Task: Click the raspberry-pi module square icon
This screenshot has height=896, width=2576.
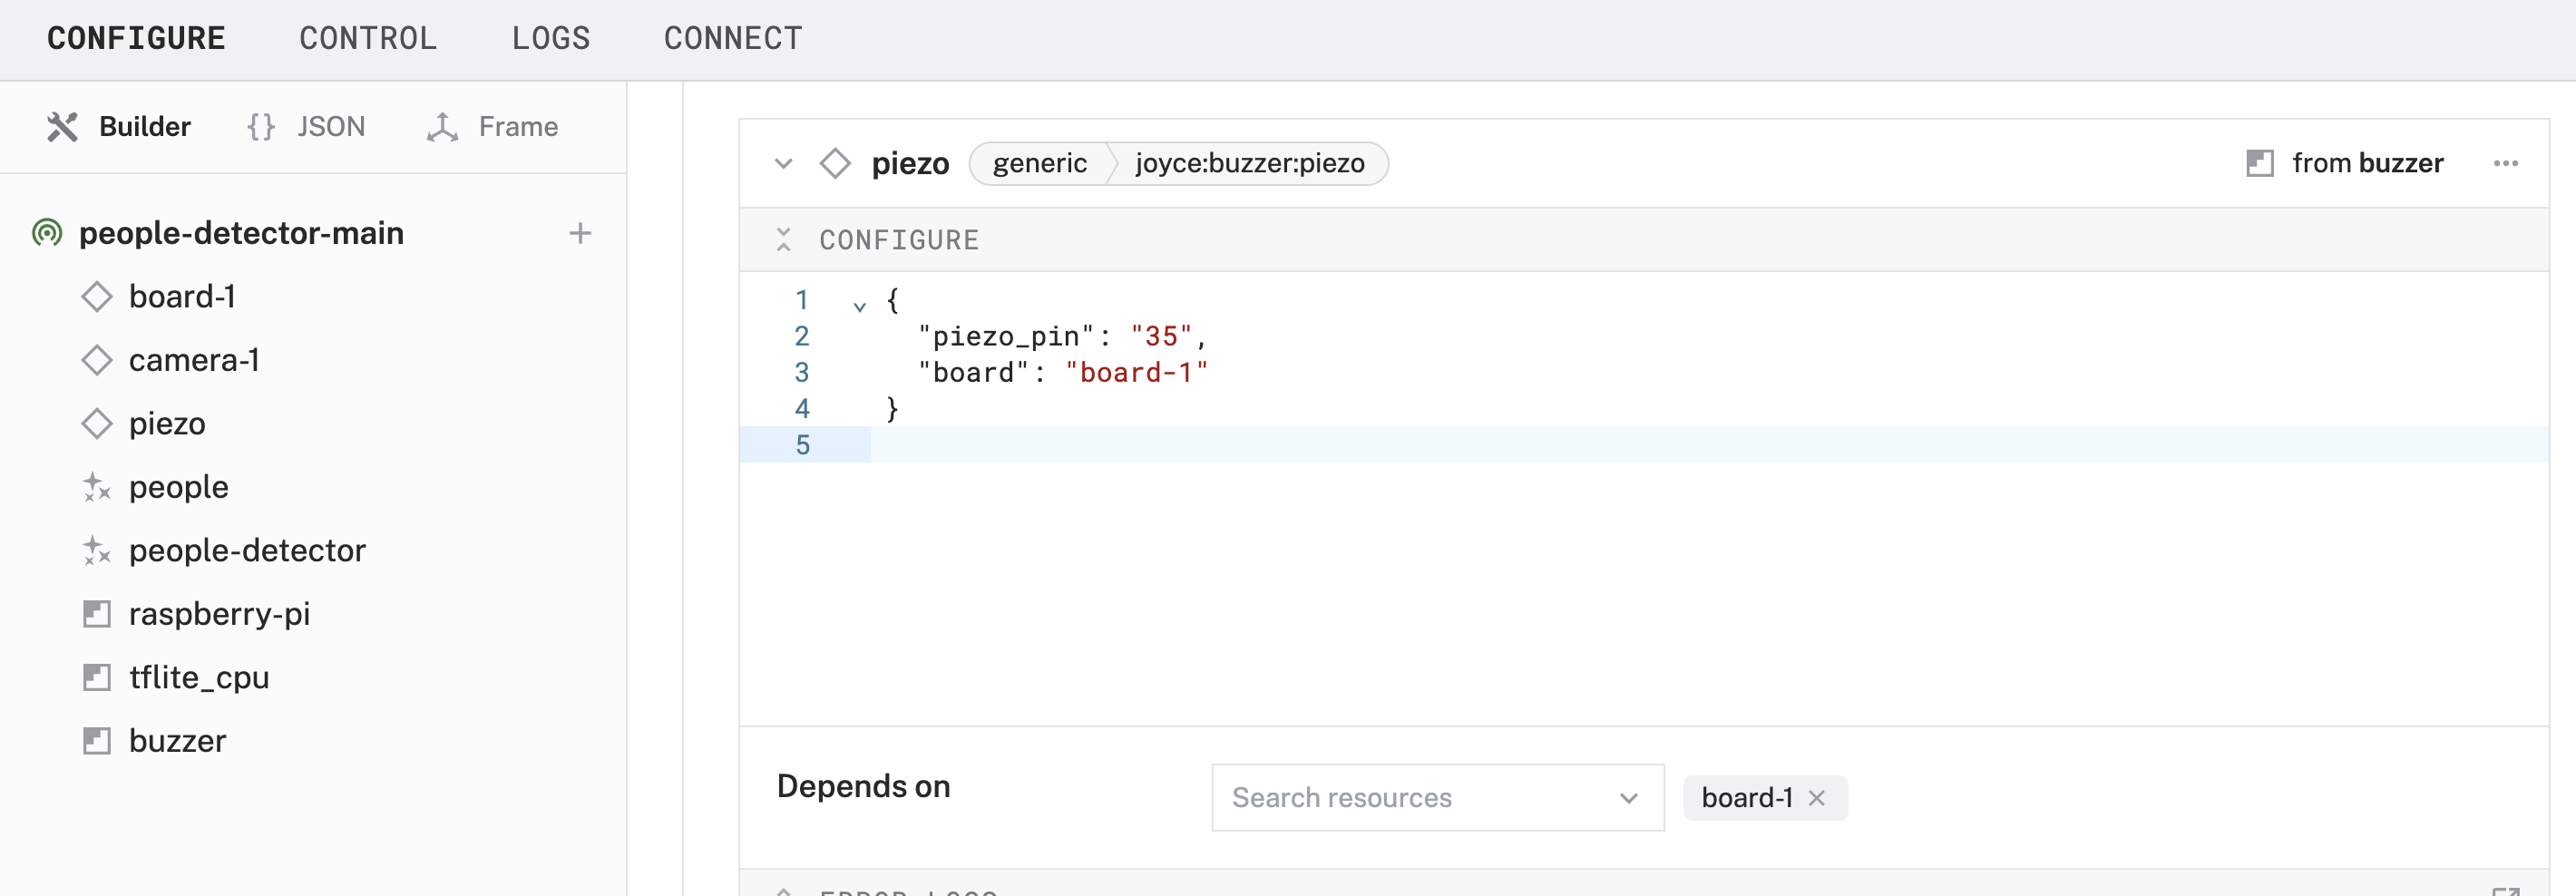Action: pyautogui.click(x=97, y=614)
